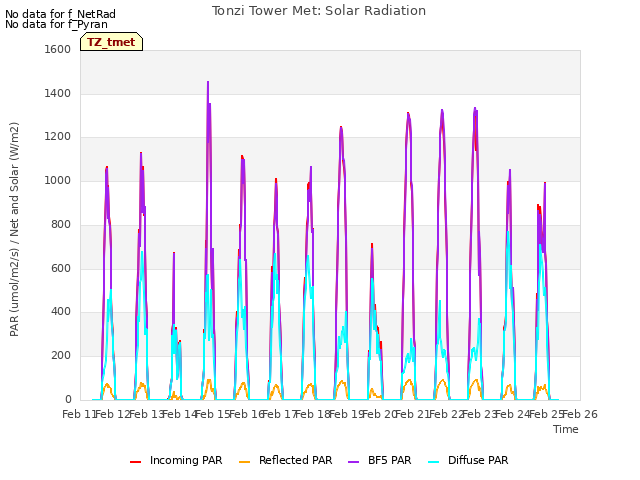The image size is (640, 480).
Task: Click the Feb 11 x-axis tick label
Action: tap(79, 414)
